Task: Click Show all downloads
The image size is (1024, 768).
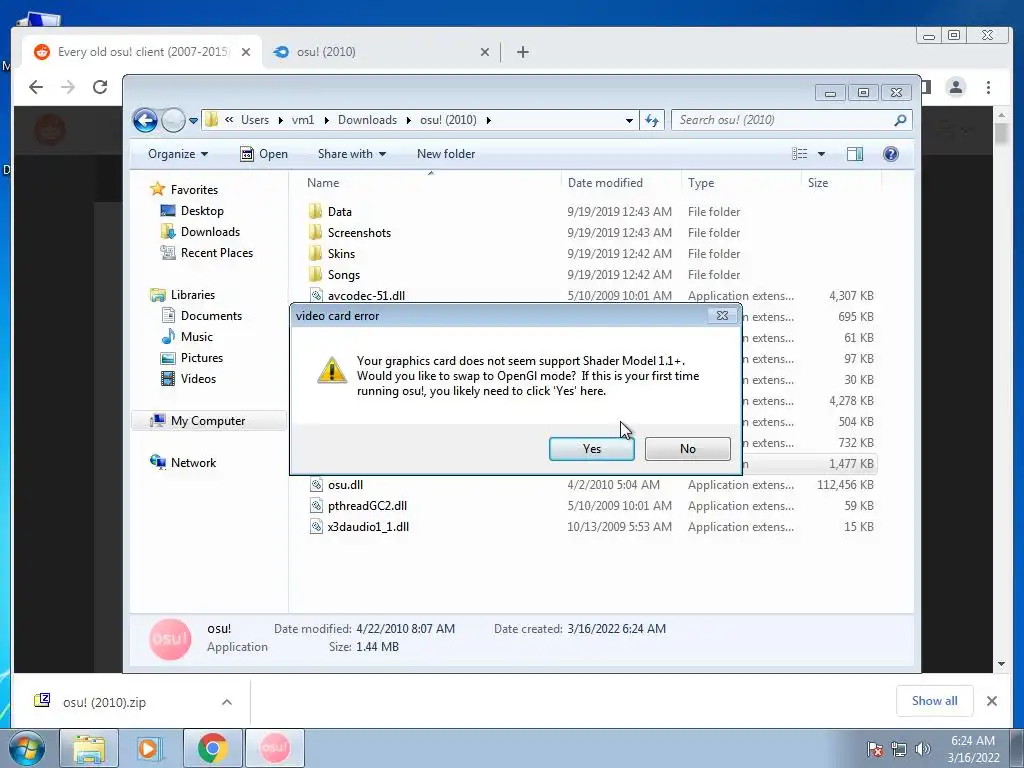Action: coord(935,701)
